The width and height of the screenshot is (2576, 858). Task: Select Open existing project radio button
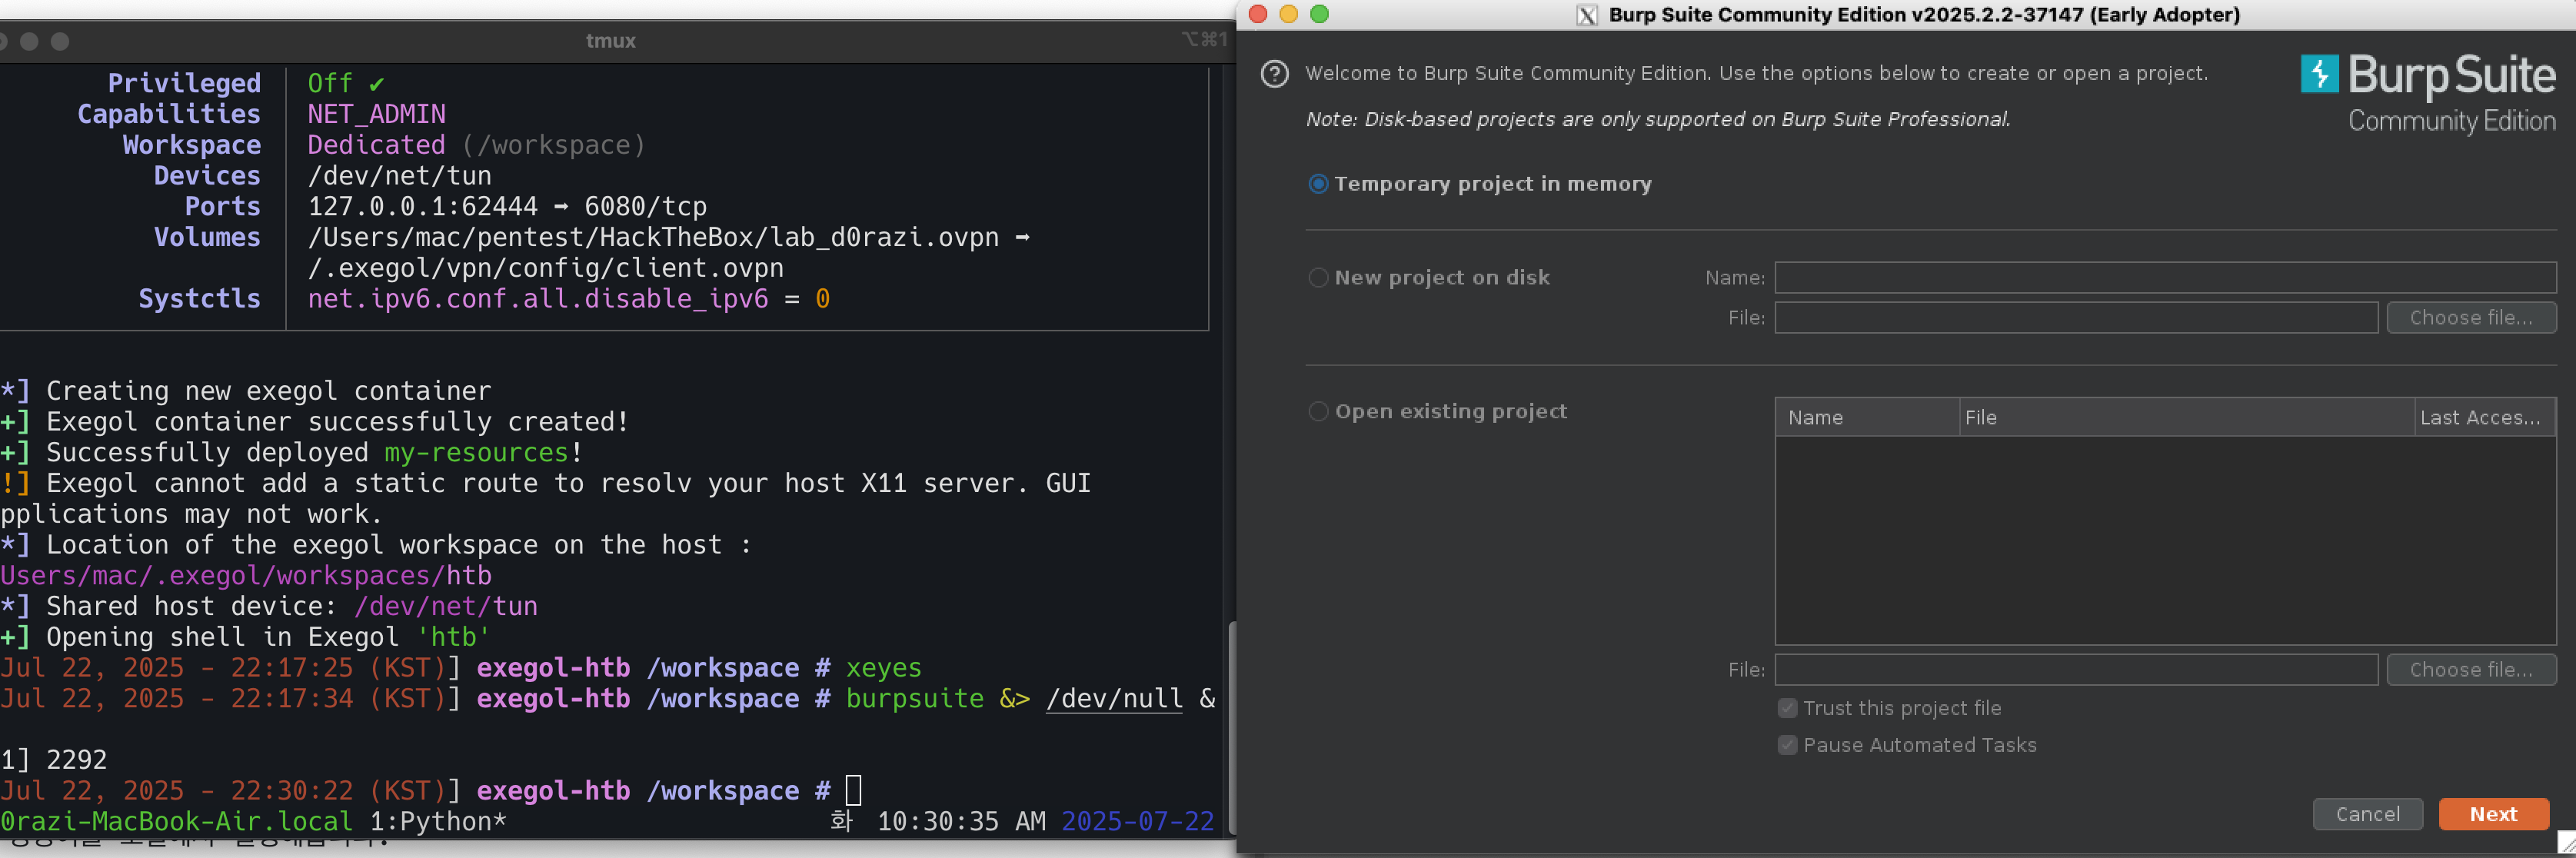pos(1318,412)
